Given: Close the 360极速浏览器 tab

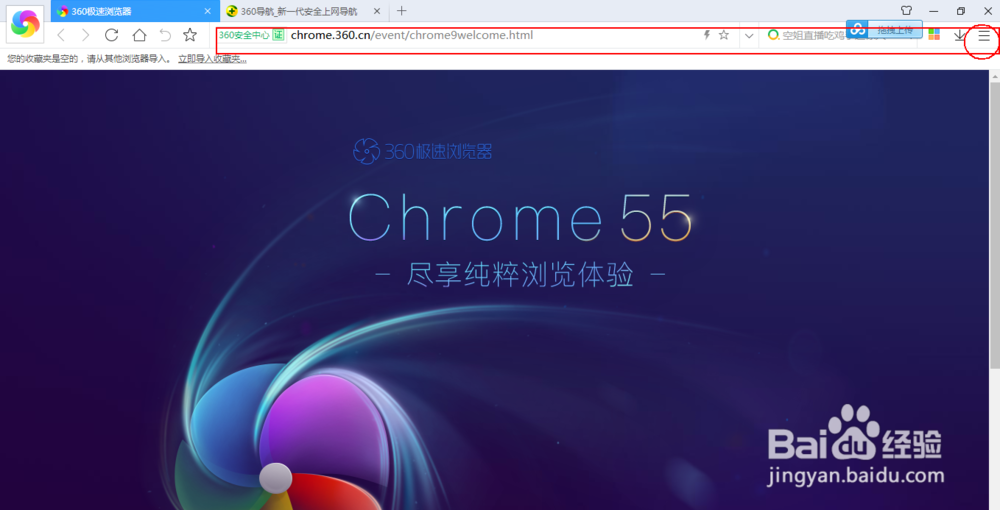Looking at the screenshot, I should click(207, 11).
